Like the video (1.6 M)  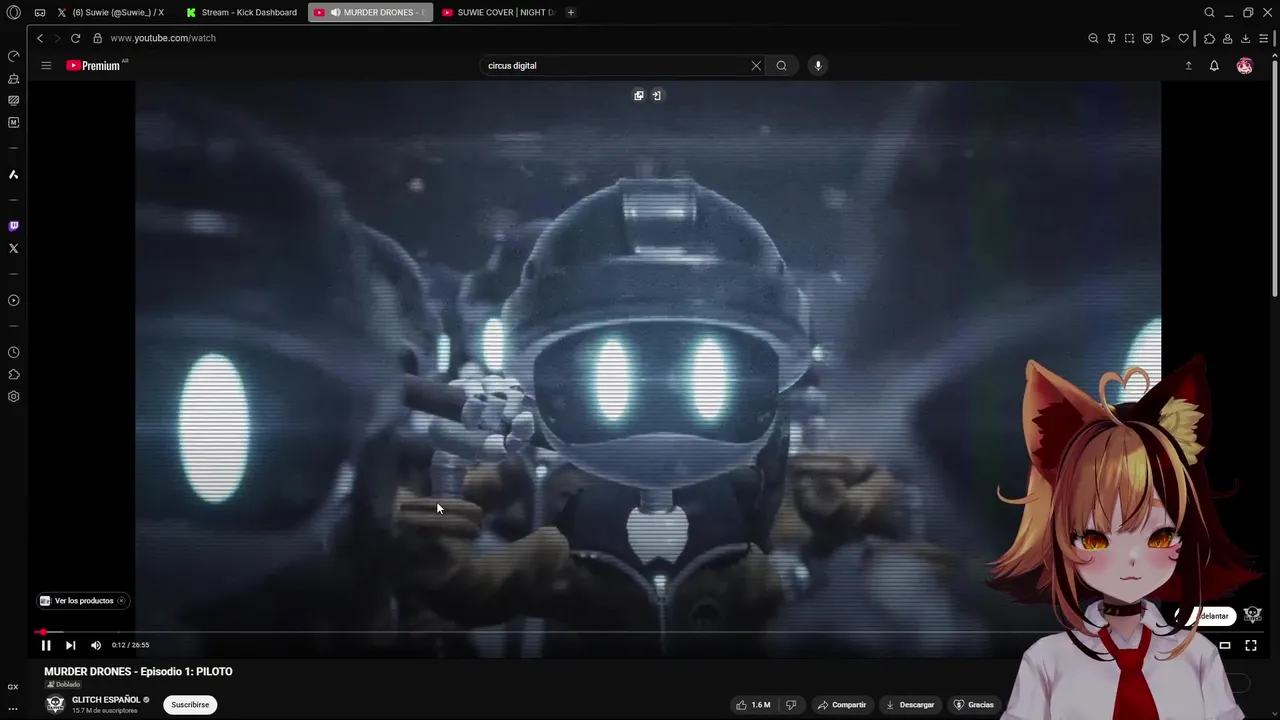754,705
